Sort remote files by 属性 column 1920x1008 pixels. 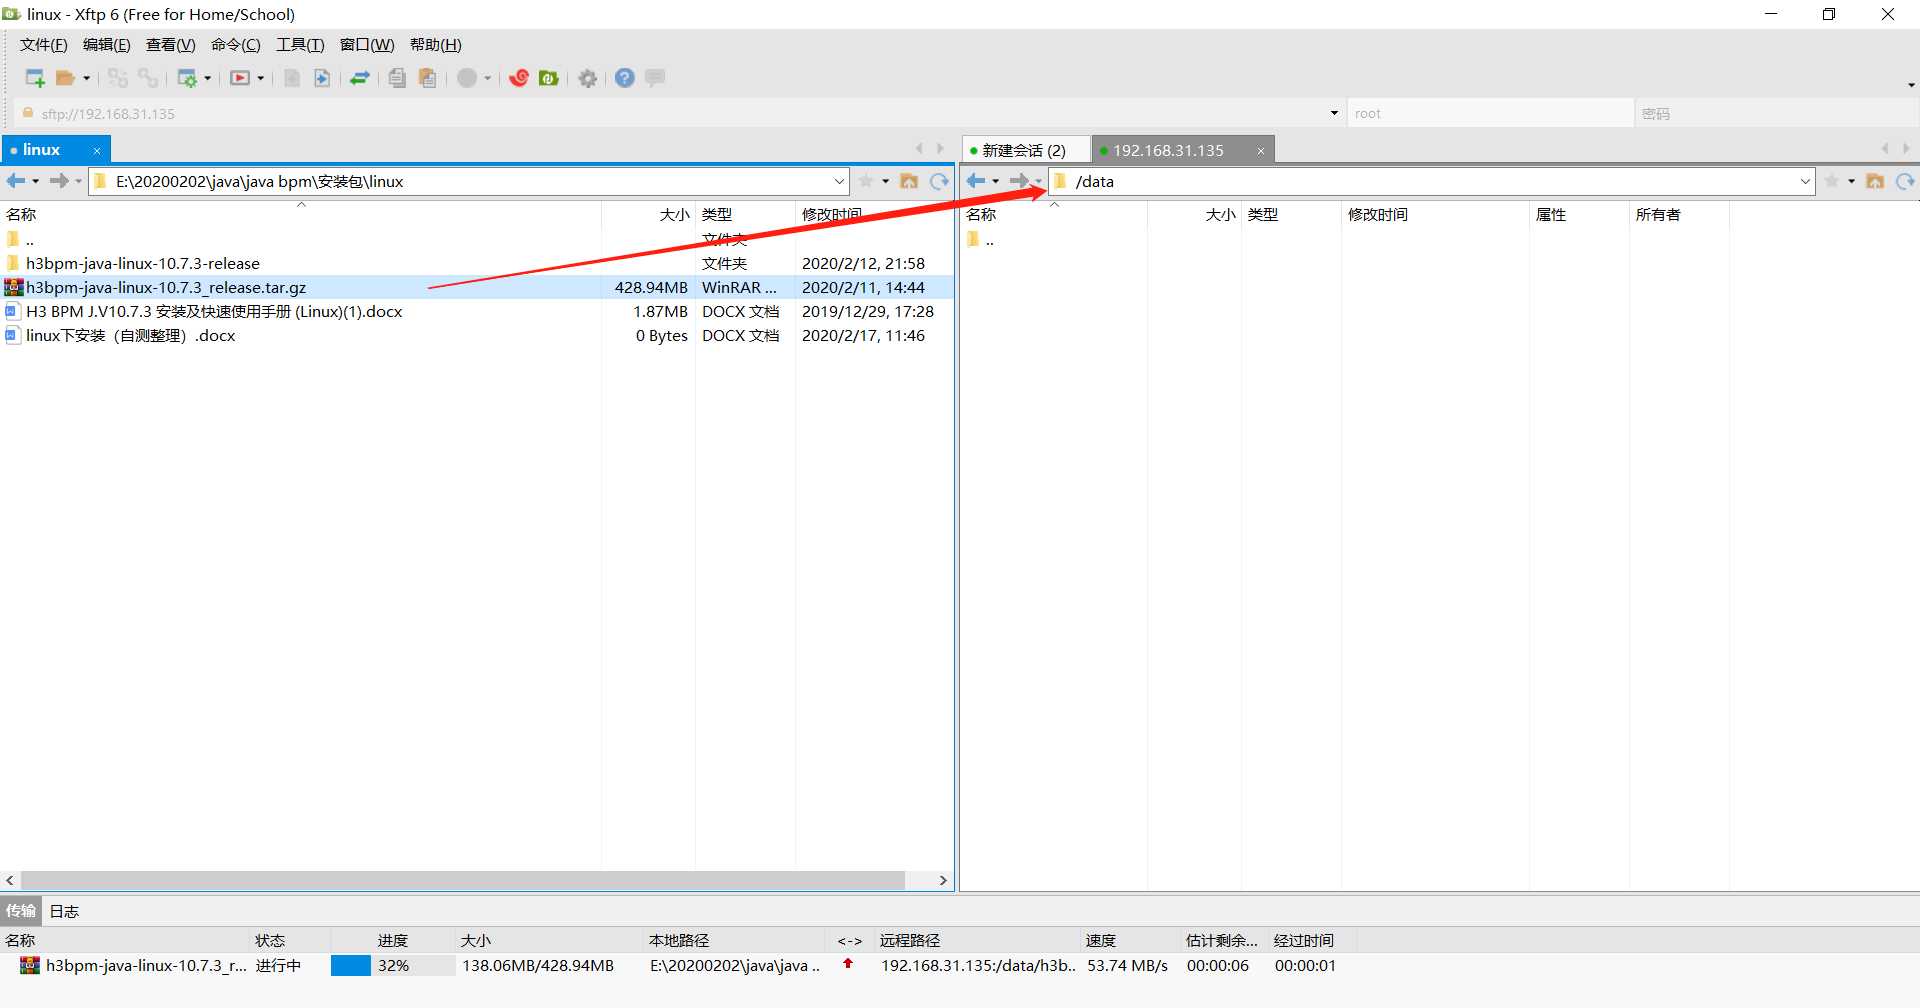1579,214
